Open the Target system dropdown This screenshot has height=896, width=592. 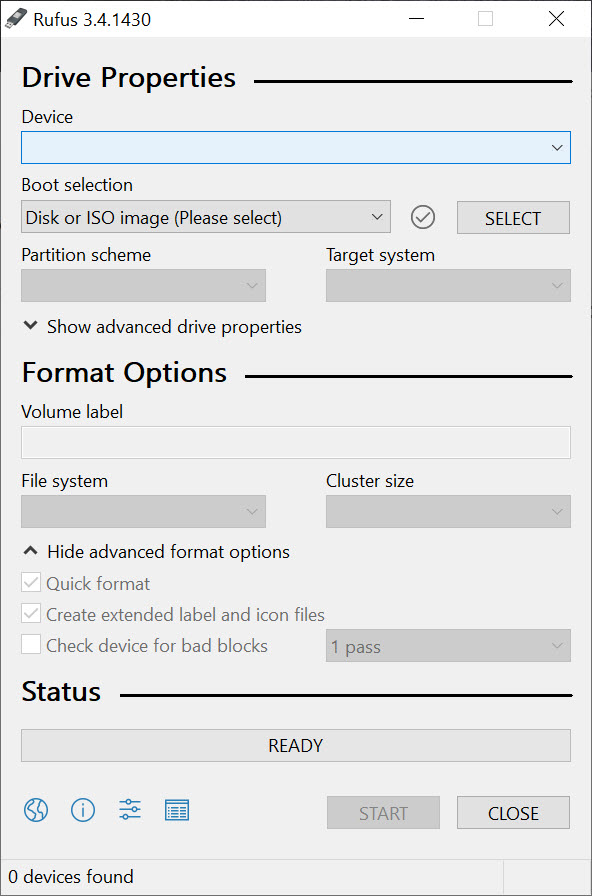point(448,285)
